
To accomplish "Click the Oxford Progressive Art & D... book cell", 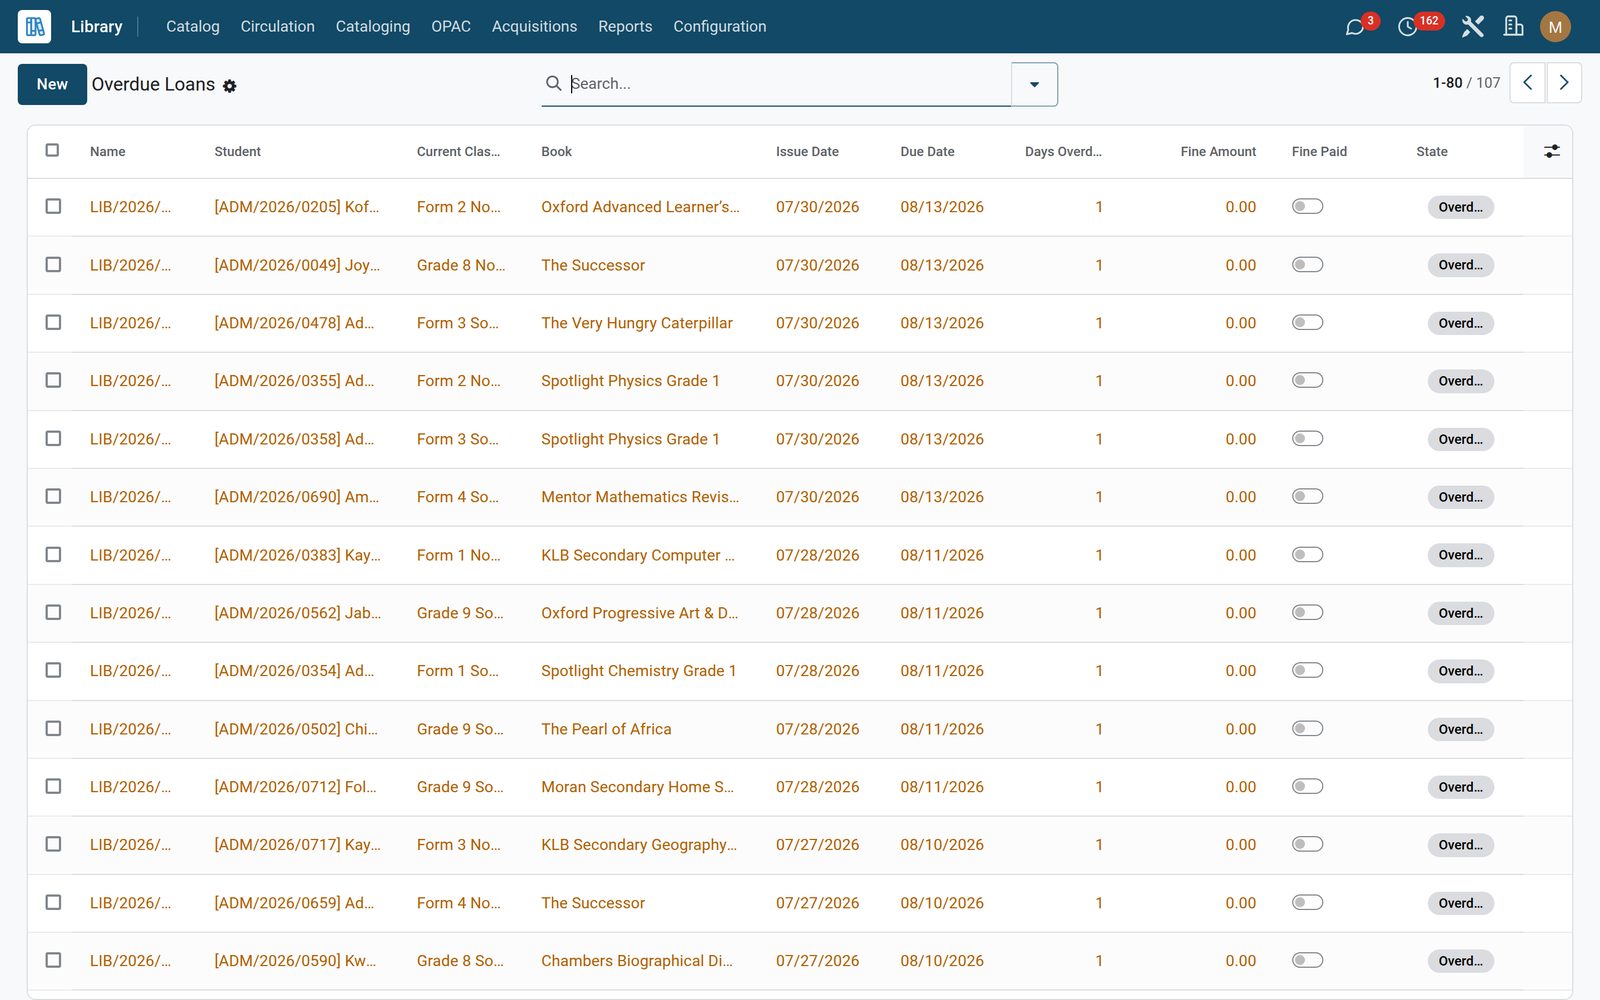I will click(x=640, y=613).
